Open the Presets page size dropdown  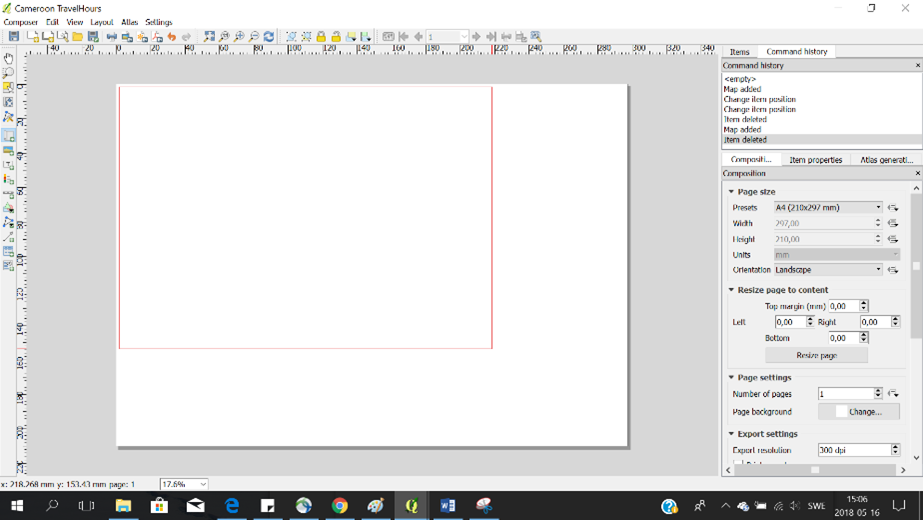click(x=828, y=207)
